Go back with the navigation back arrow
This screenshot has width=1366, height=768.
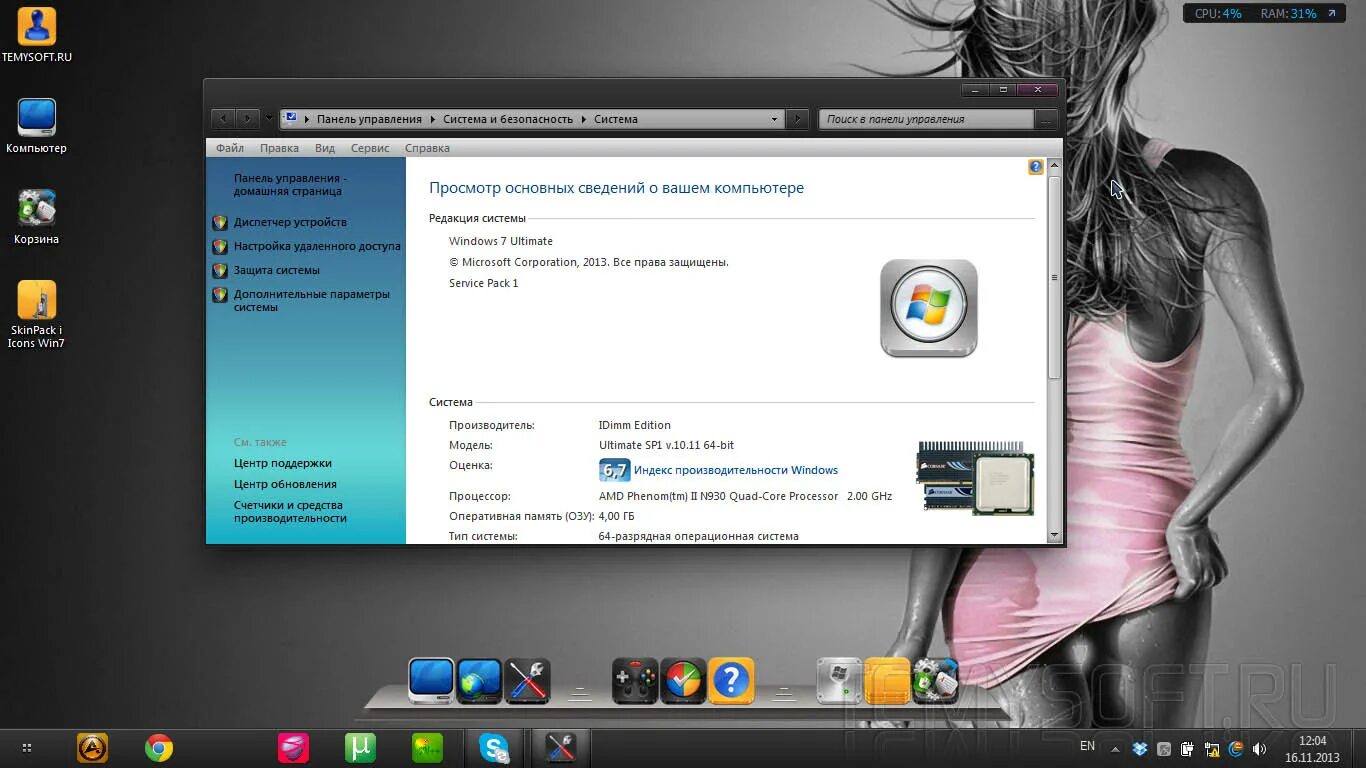tap(223, 119)
